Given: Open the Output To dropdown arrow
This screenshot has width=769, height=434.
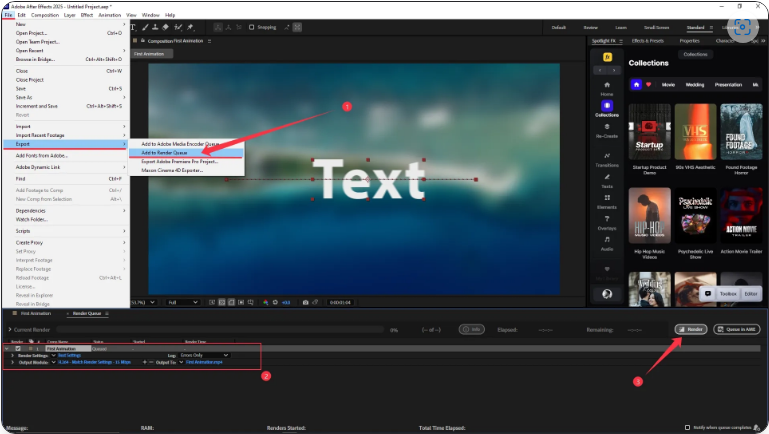Looking at the screenshot, I should pos(181,362).
